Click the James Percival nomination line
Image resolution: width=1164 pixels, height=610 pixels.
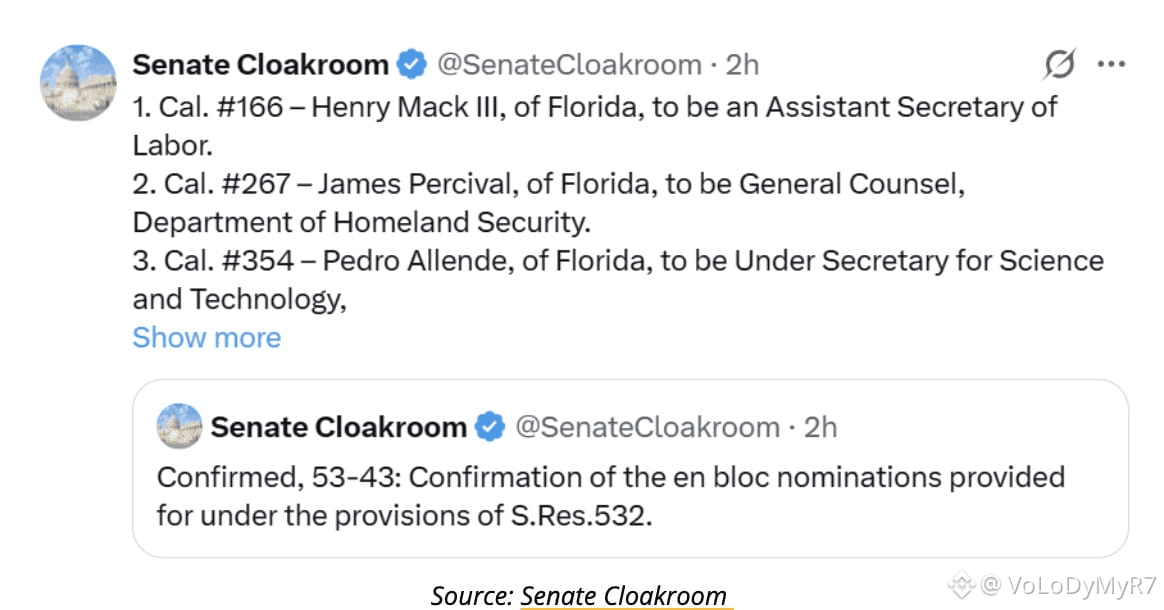click(548, 184)
